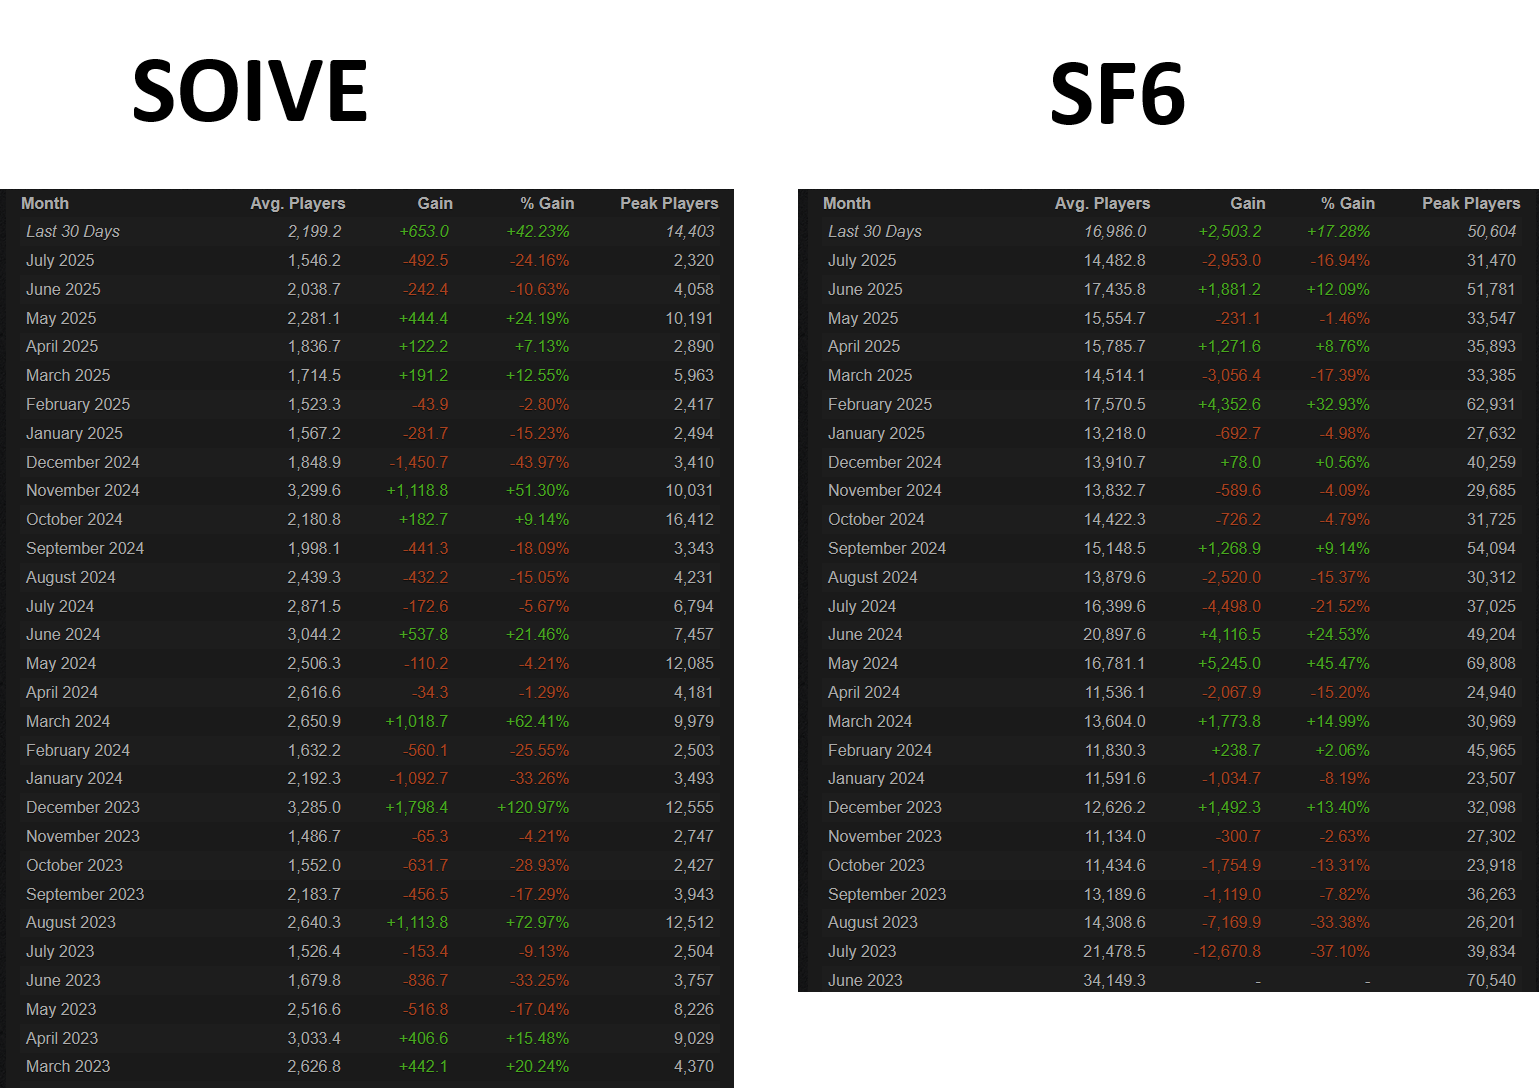Select the March 2024 row label in SOIVE

point(68,721)
